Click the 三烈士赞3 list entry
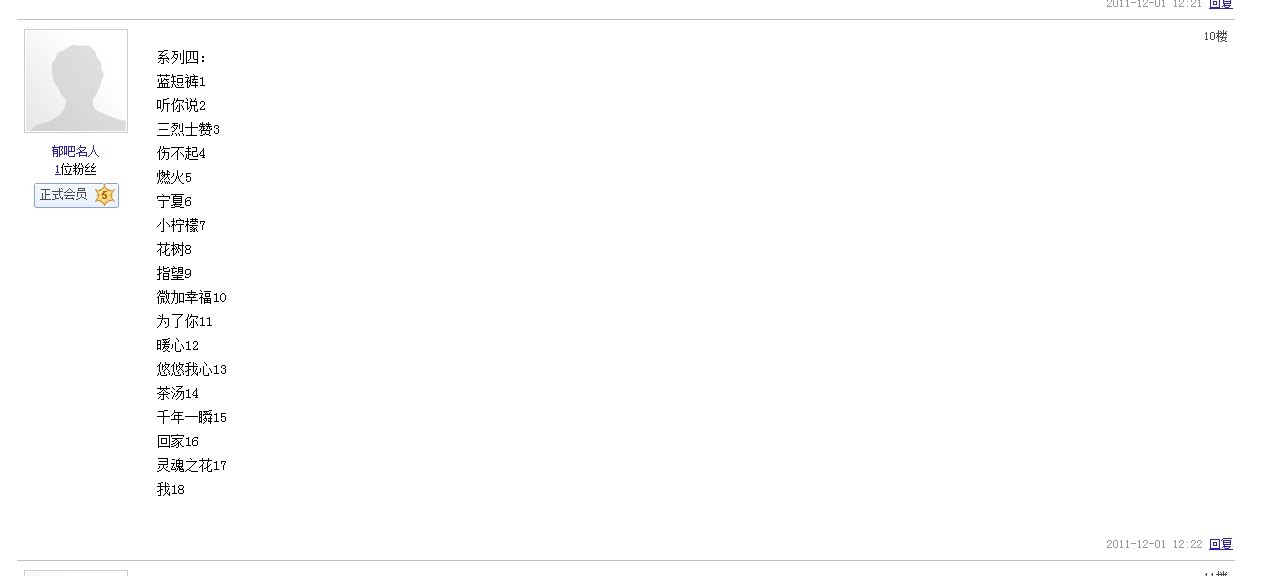This screenshot has width=1266, height=576. 188,129
